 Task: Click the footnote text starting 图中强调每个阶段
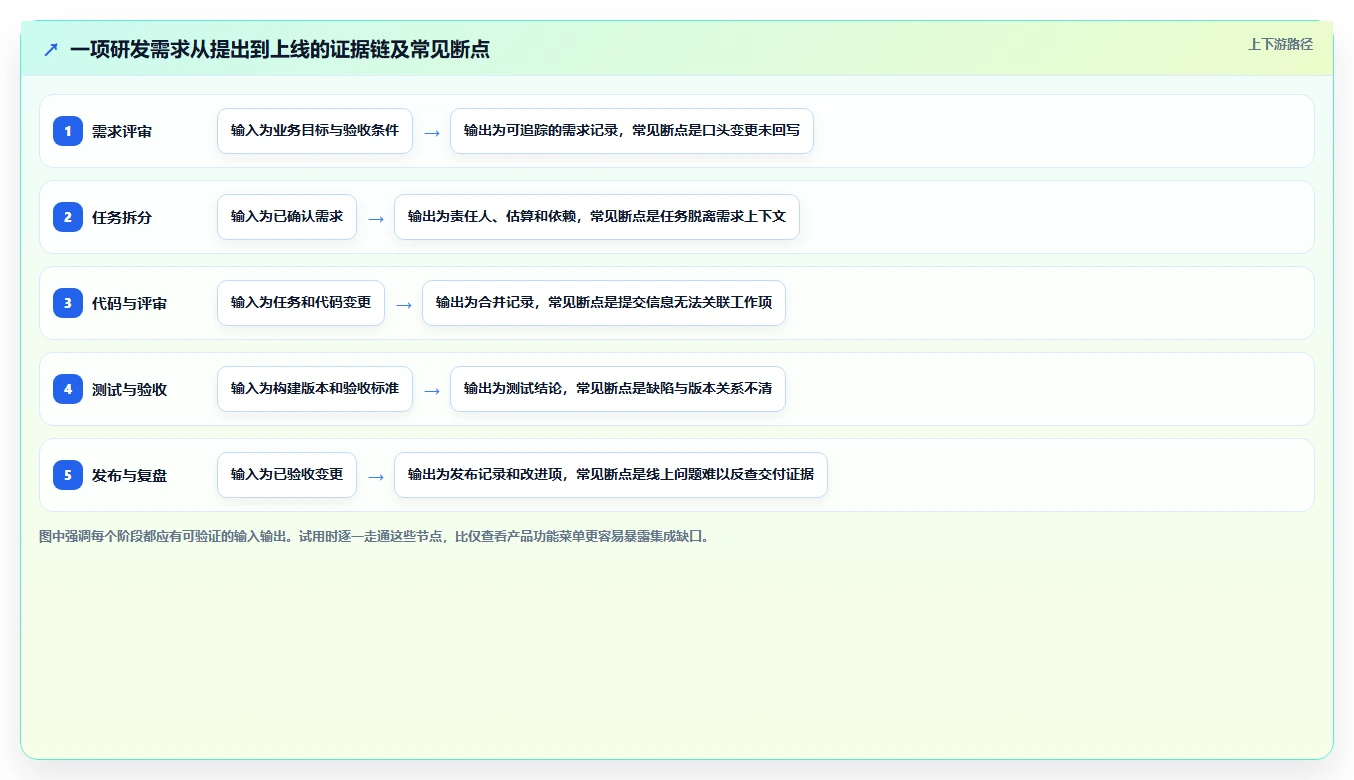(x=376, y=536)
